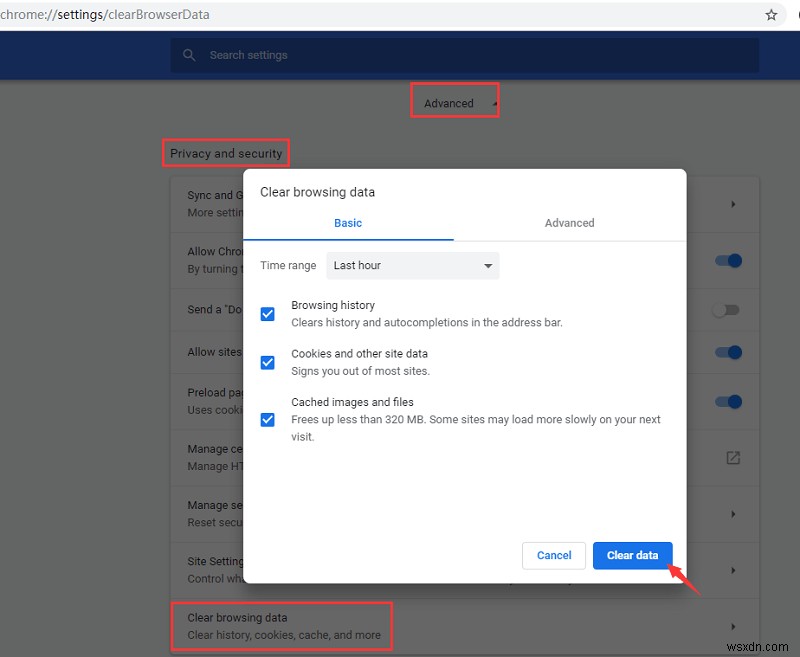This screenshot has height=657, width=800.
Task: Uncheck Cached images and files checkbox
Action: tap(267, 419)
